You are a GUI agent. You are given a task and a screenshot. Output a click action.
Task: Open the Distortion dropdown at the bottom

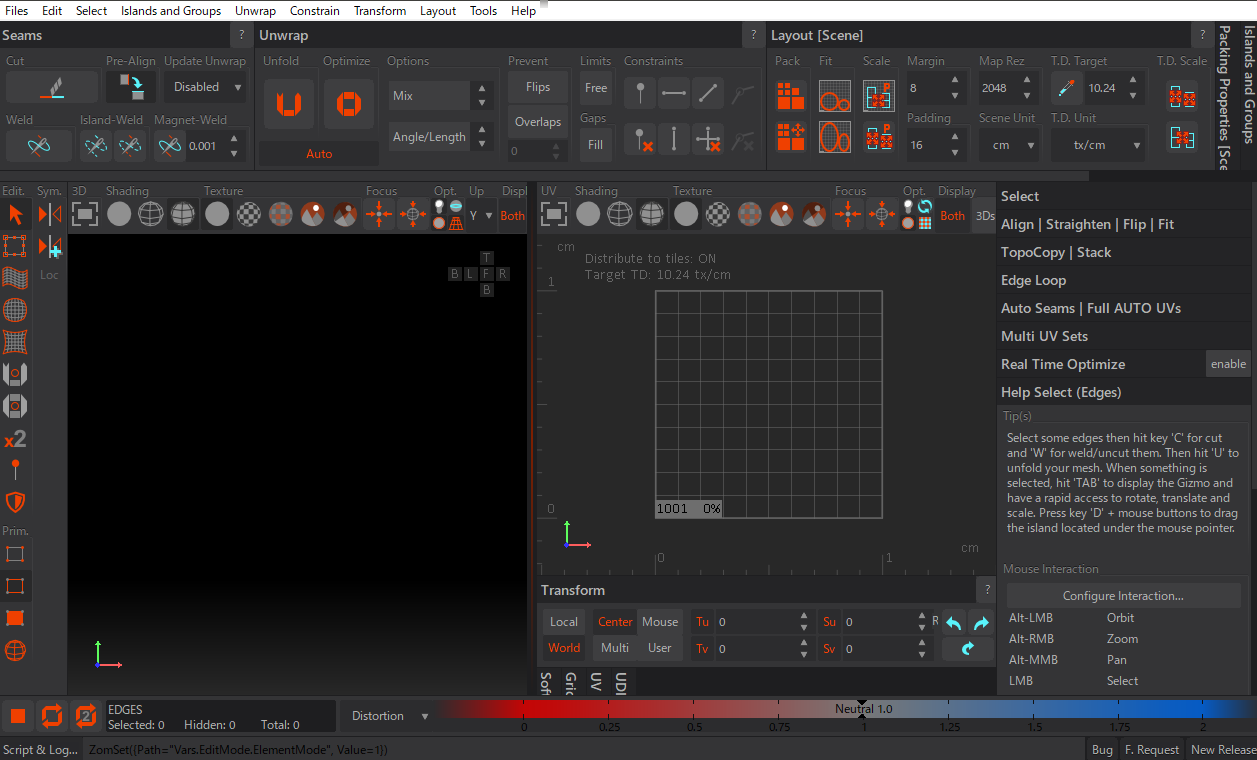(388, 715)
